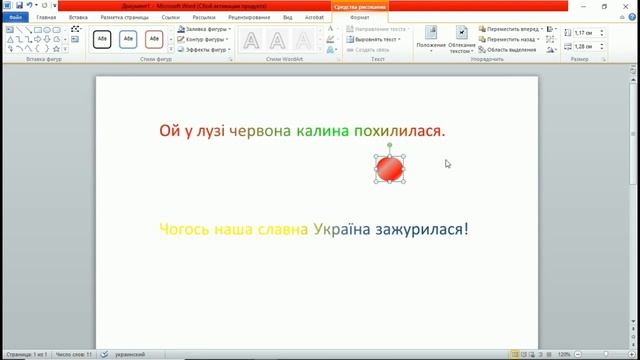The width and height of the screenshot is (640, 360).
Task: Switch to the Разметка страницы tab
Action: click(124, 18)
